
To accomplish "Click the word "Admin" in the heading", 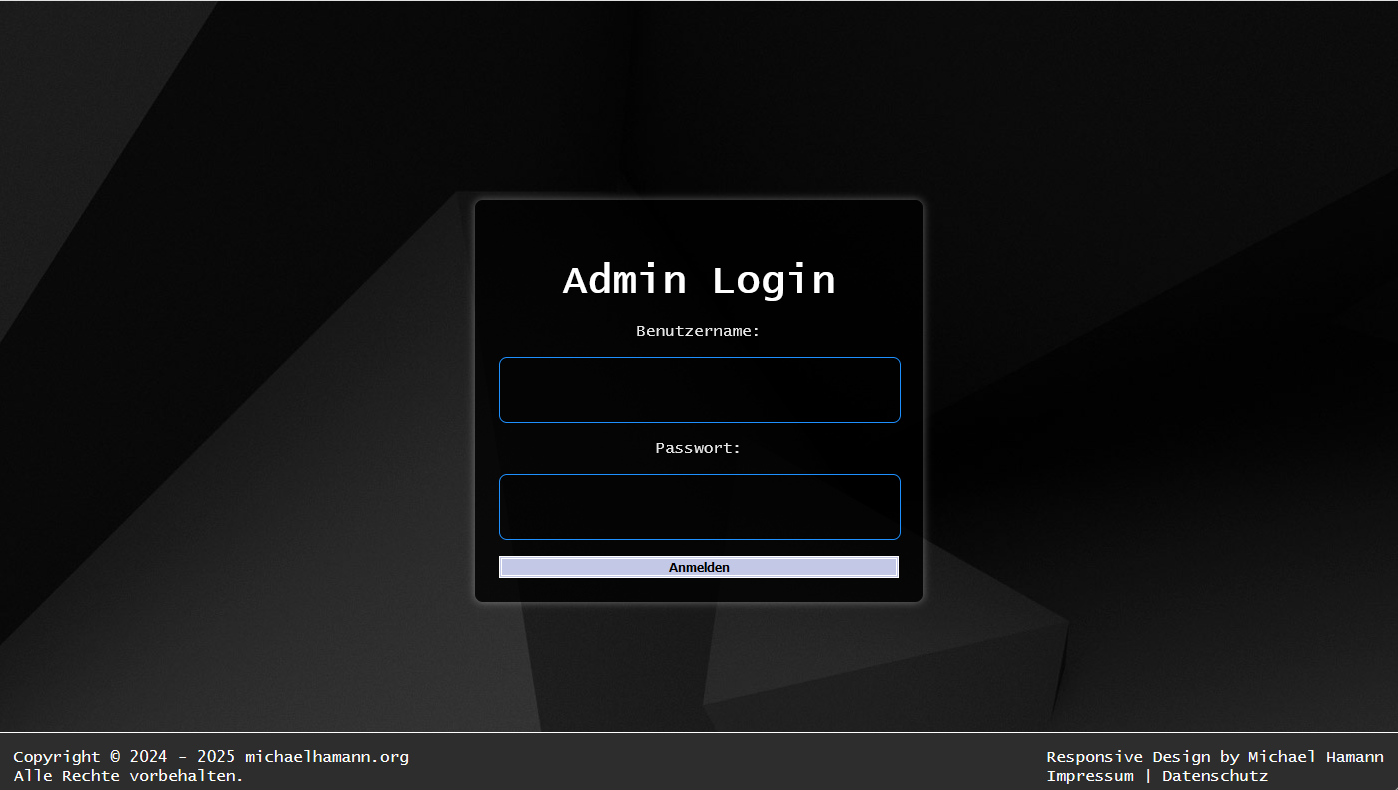I will coord(625,280).
